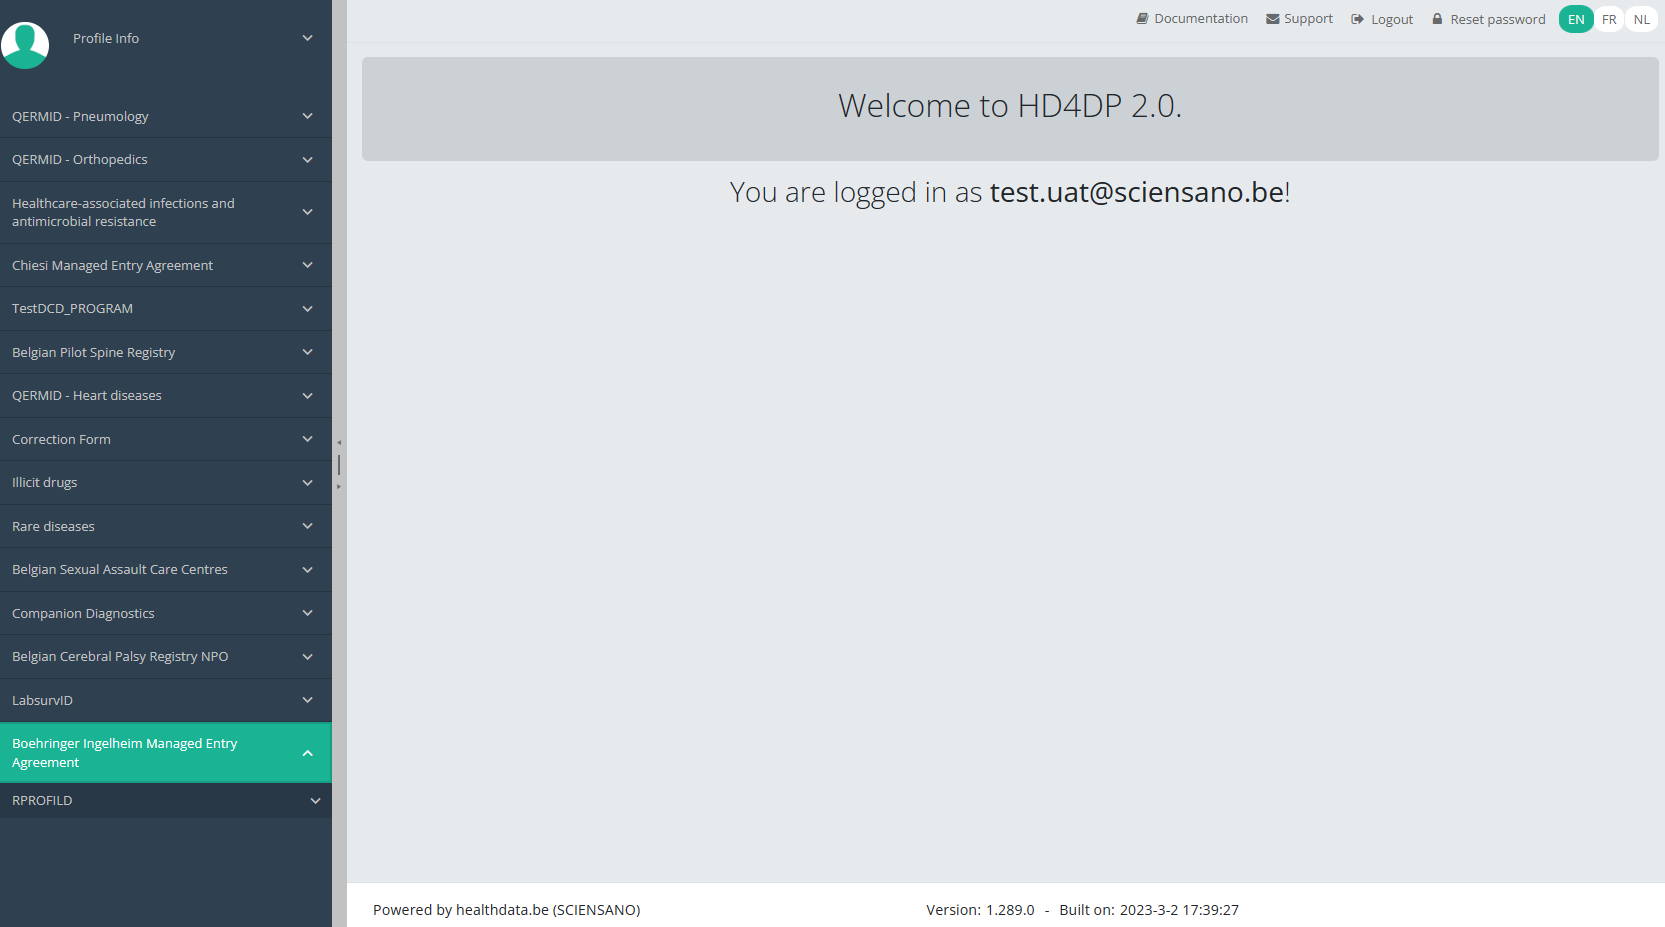Switch language to NL
Image resolution: width=1665 pixels, height=927 pixels.
1642,20
